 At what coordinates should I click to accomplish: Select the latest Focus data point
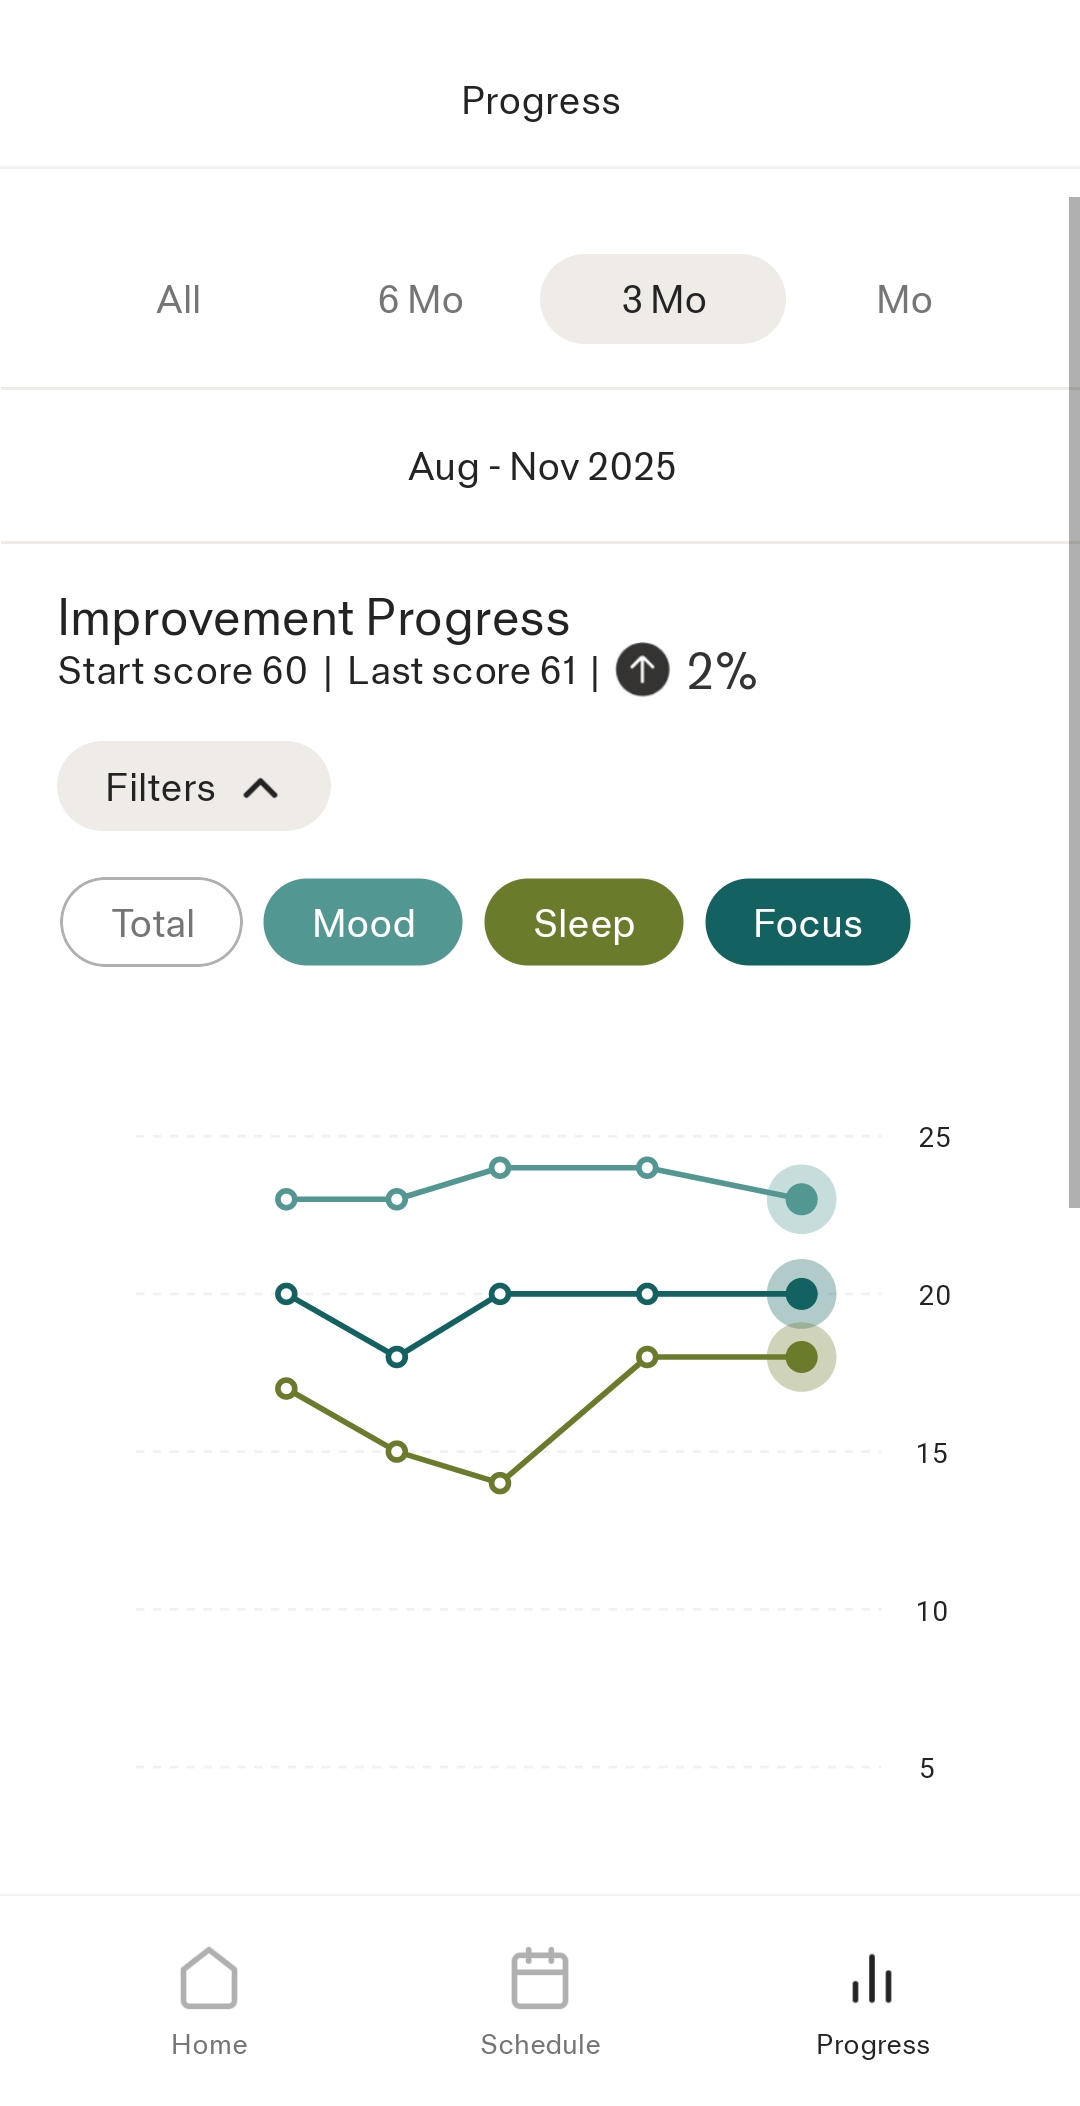click(x=801, y=1293)
